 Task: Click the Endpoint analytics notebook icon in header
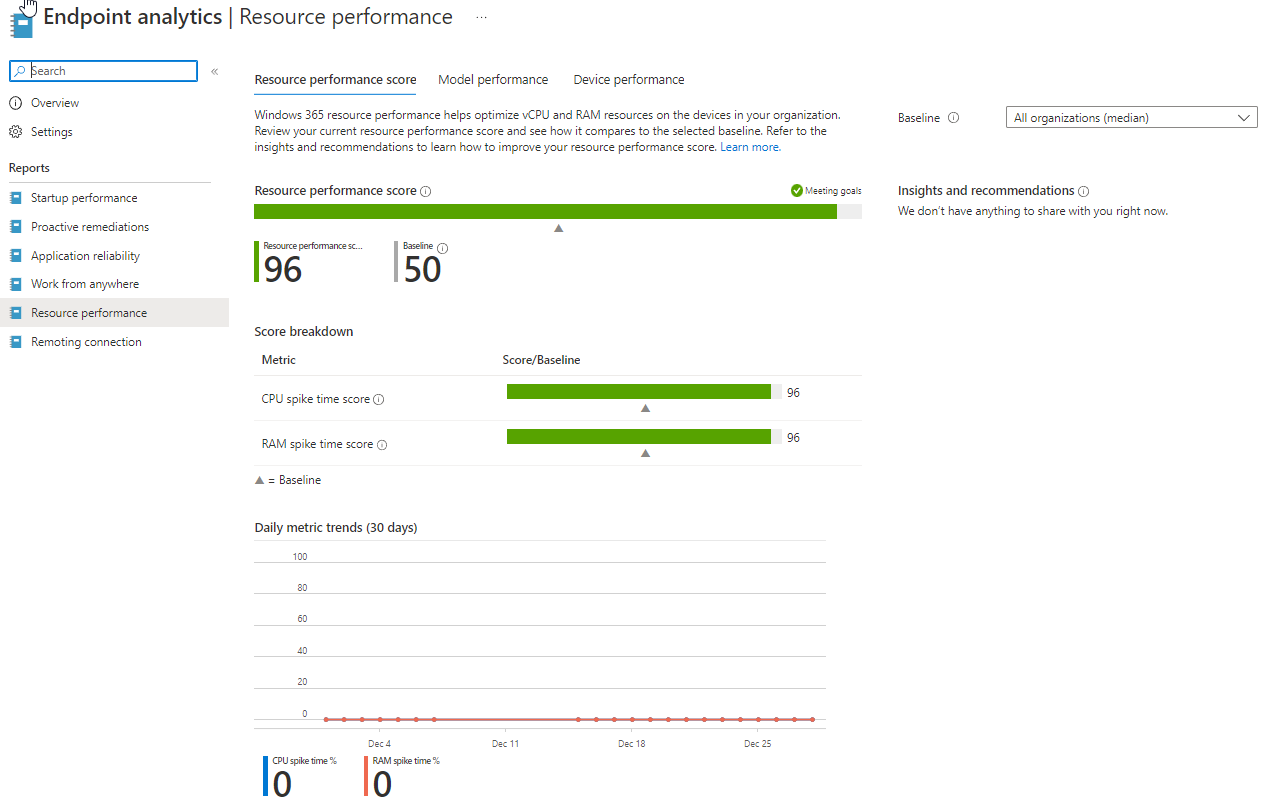[21, 23]
